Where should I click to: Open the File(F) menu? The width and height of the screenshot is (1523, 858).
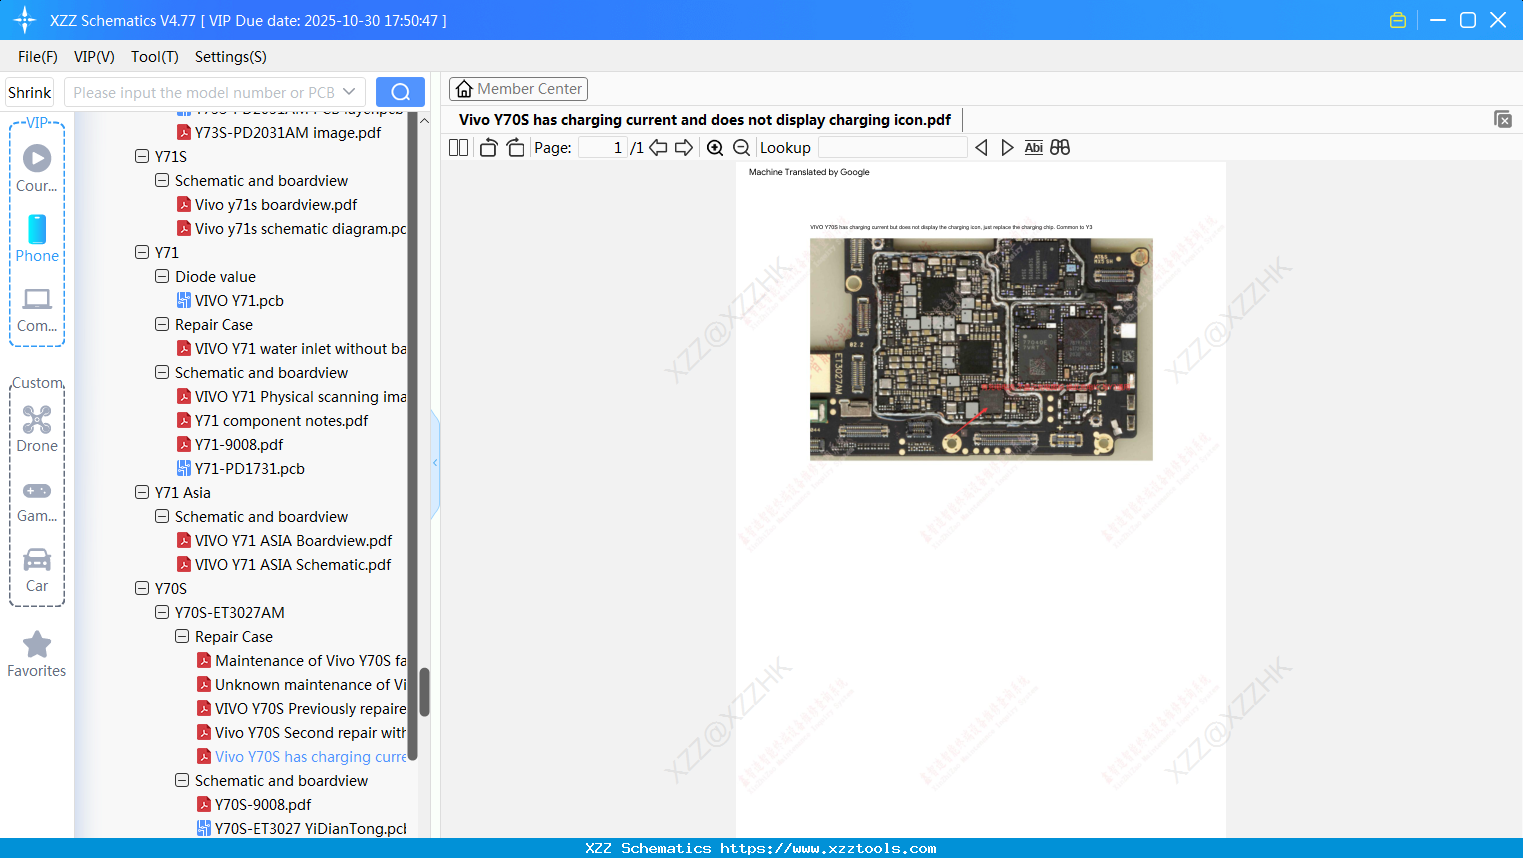click(38, 57)
